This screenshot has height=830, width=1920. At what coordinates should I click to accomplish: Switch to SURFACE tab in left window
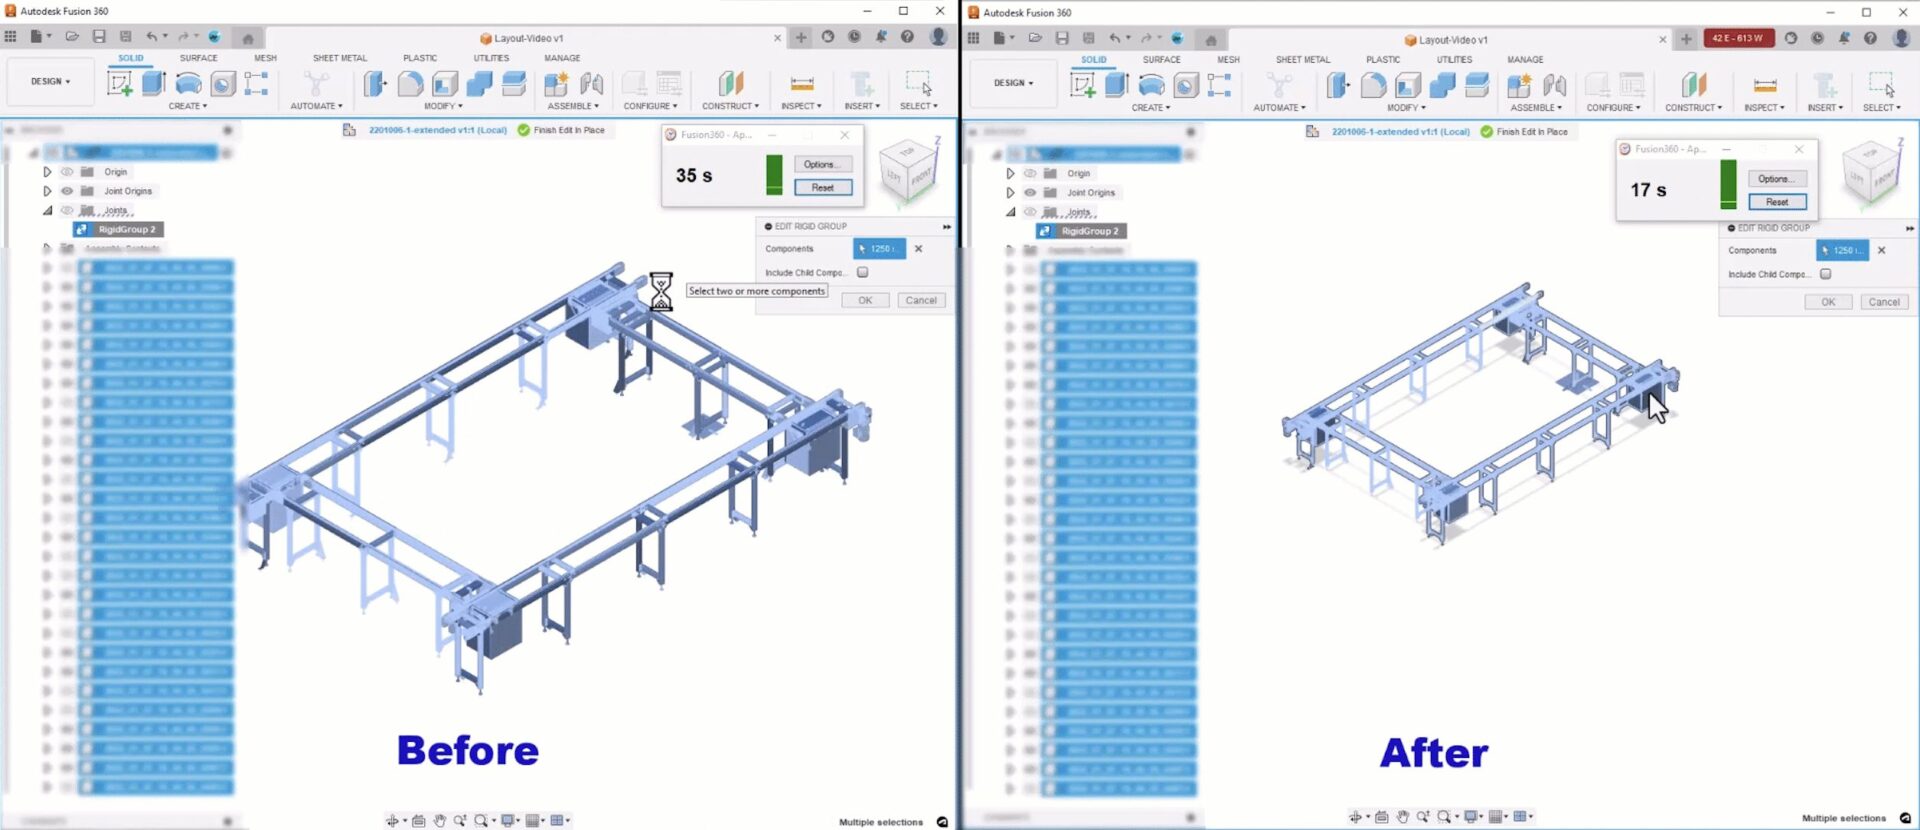[x=198, y=58]
